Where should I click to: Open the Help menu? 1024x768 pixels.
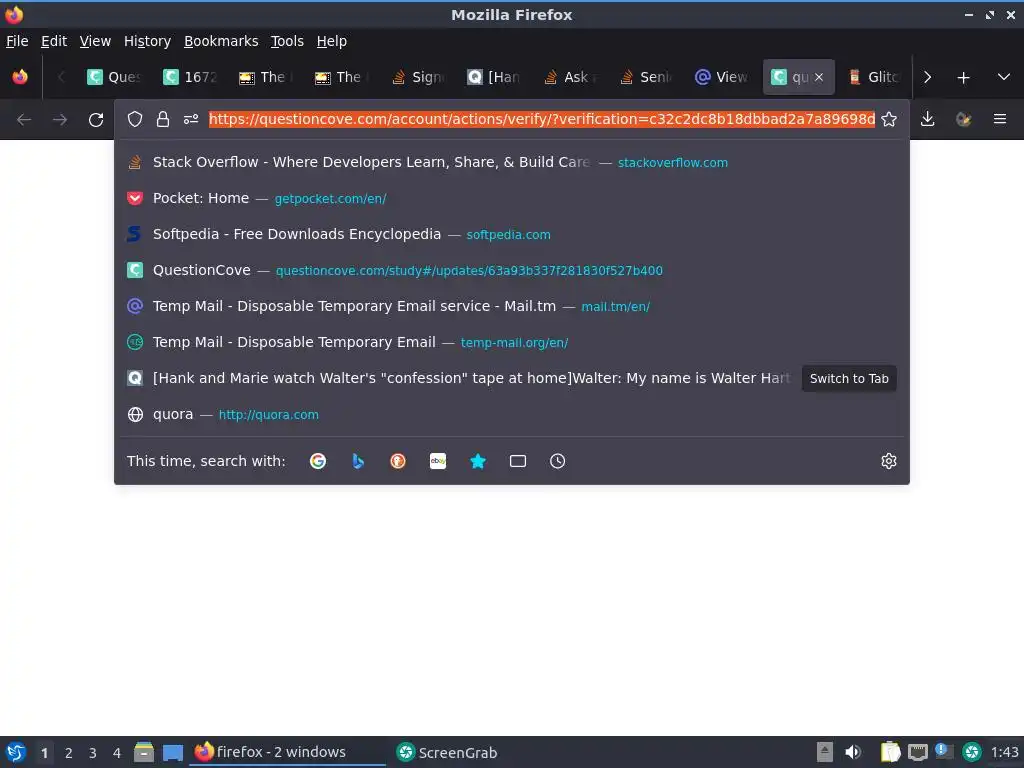(x=332, y=41)
